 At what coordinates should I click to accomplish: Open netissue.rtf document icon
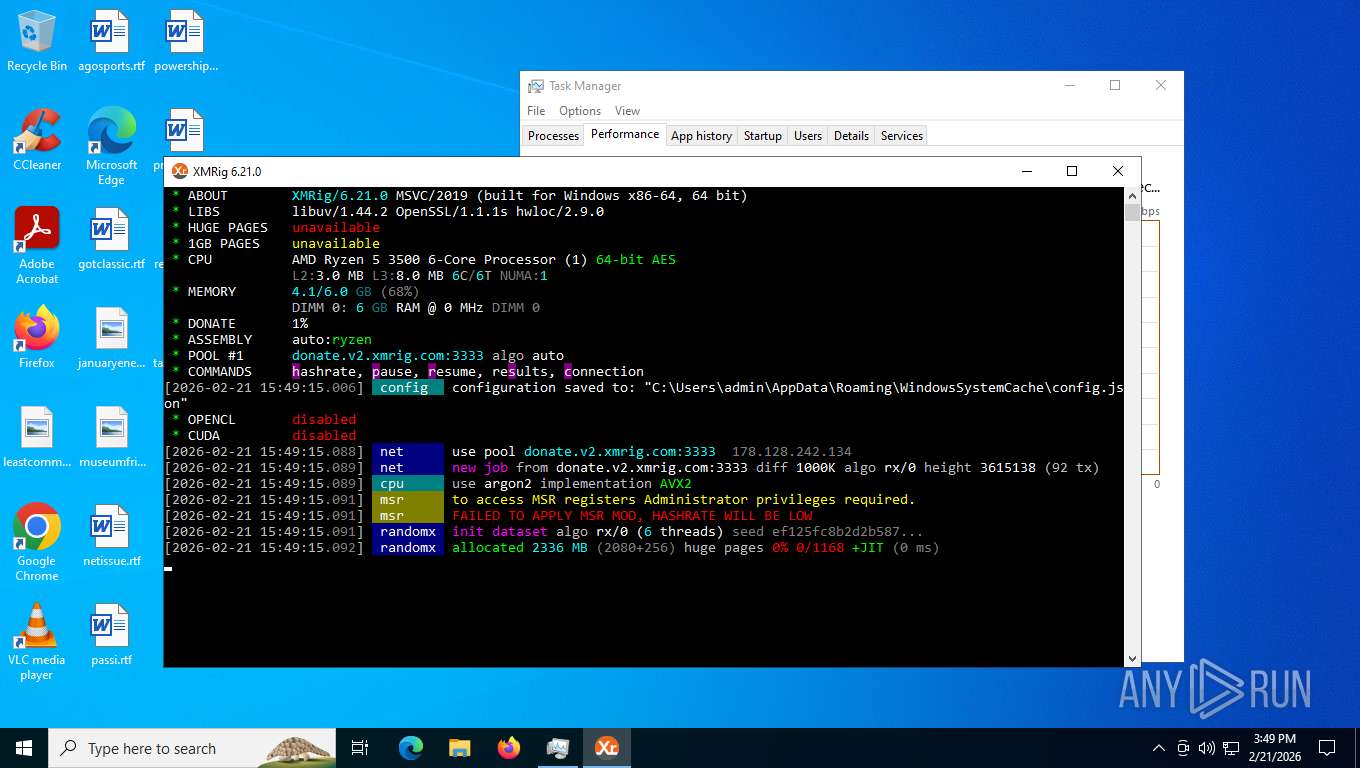point(111,536)
